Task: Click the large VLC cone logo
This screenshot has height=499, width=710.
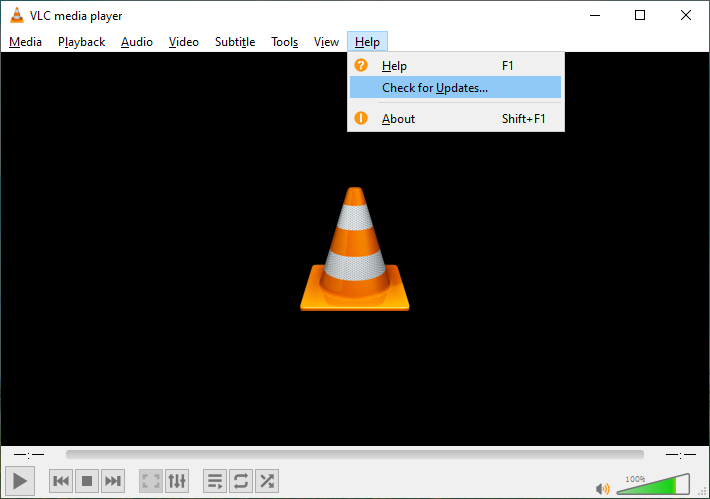Action: click(x=355, y=249)
